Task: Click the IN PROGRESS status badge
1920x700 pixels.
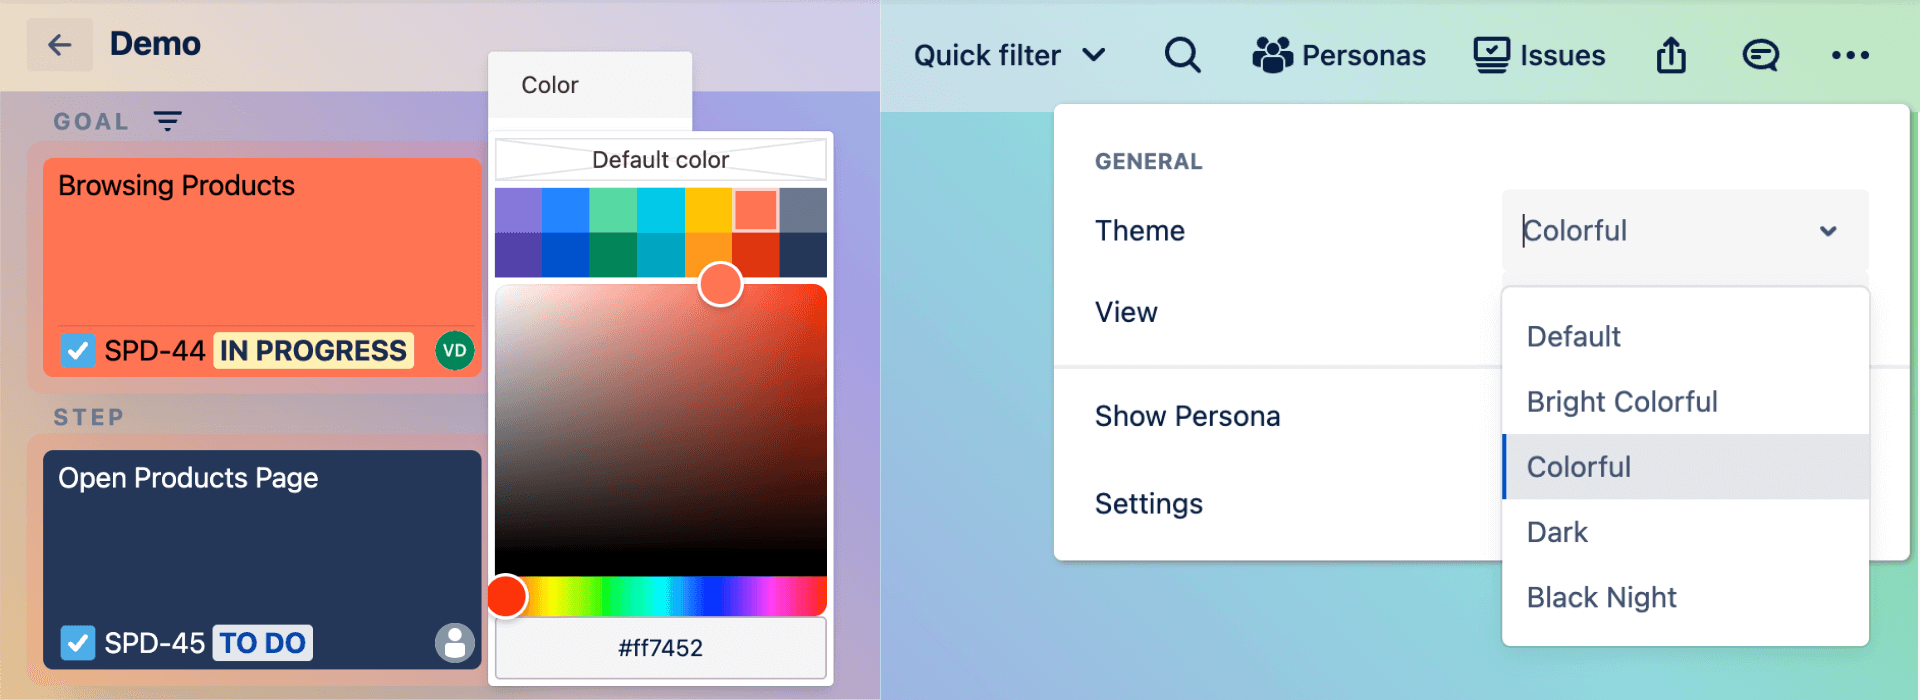Action: (x=313, y=351)
